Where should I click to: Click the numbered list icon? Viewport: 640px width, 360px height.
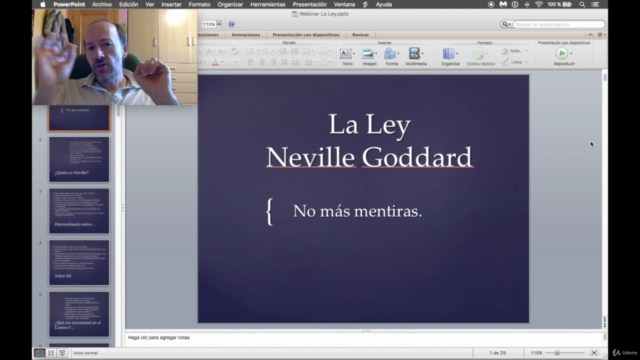(266, 51)
